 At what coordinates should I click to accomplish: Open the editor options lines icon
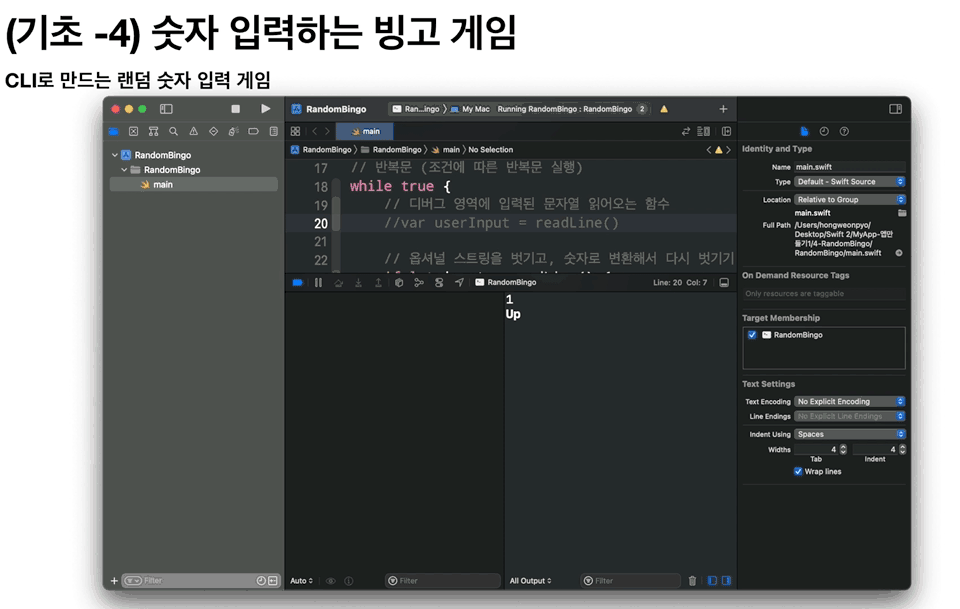[703, 131]
